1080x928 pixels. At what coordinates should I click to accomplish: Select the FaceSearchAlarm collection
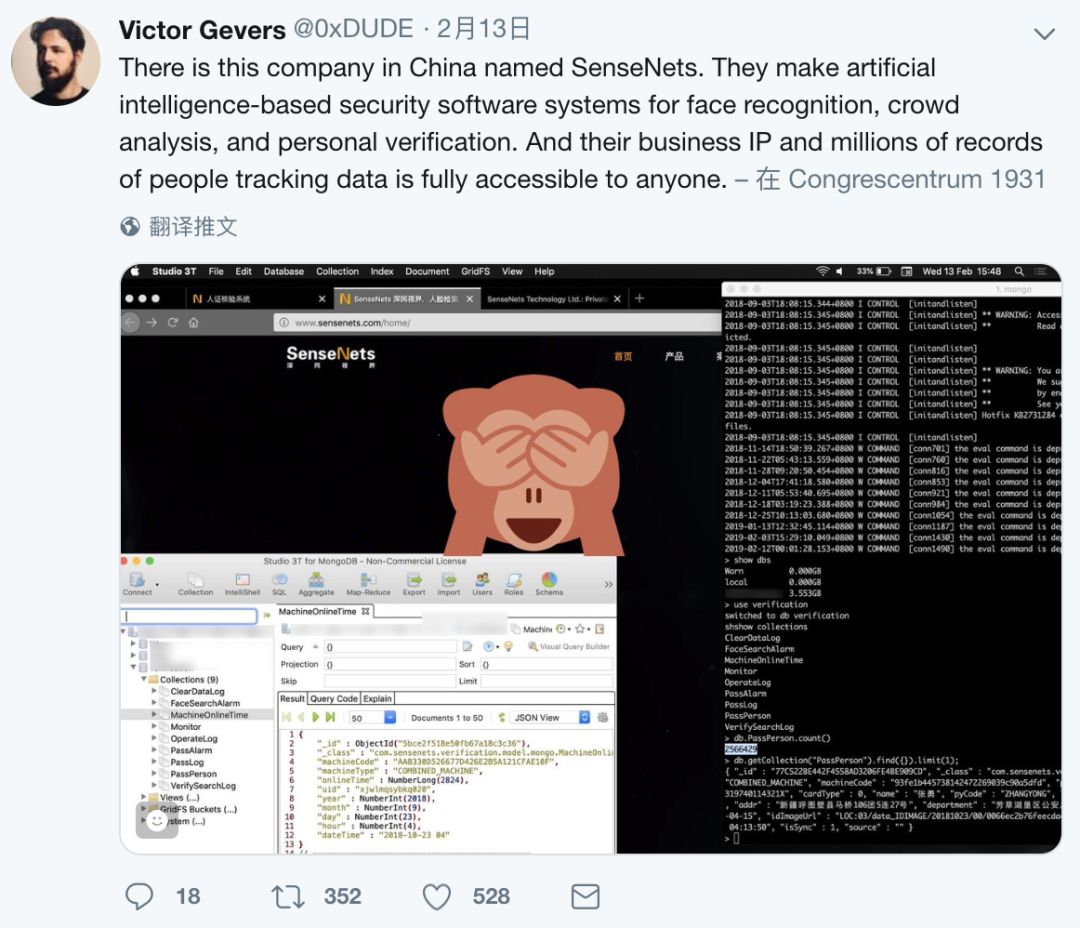(x=205, y=703)
